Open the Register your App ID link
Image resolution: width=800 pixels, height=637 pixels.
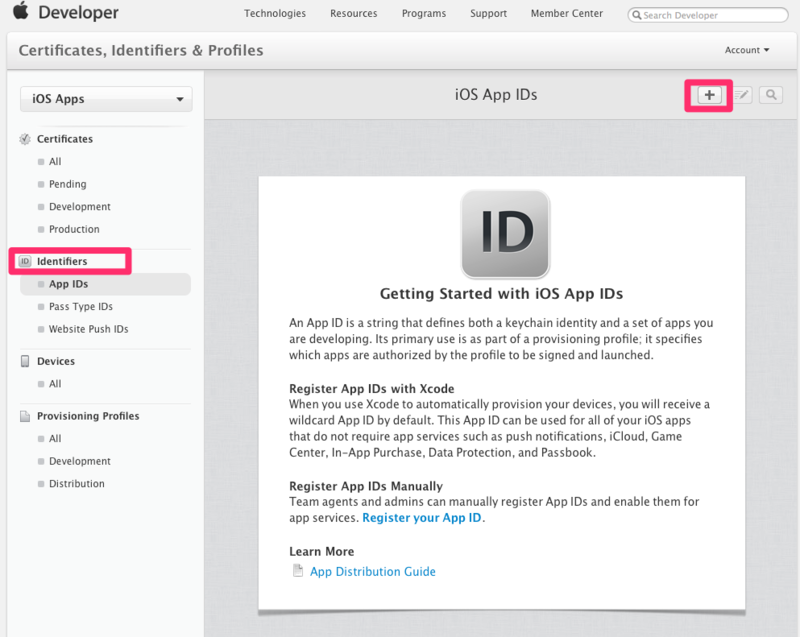[422, 518]
